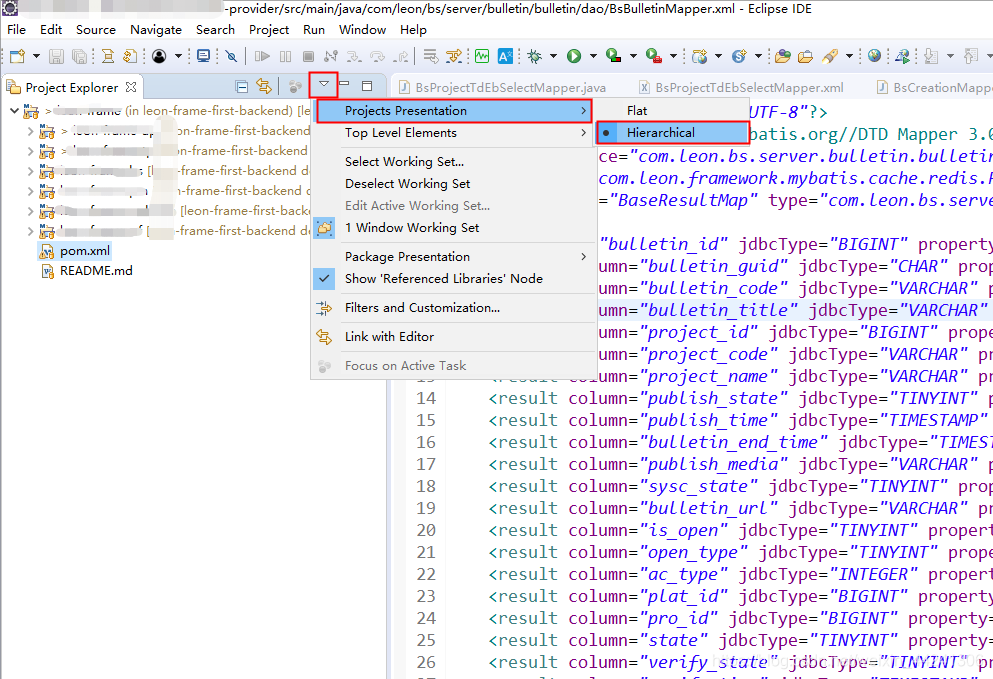Close the Project Explorer view
This screenshot has height=679, width=993.
point(131,86)
